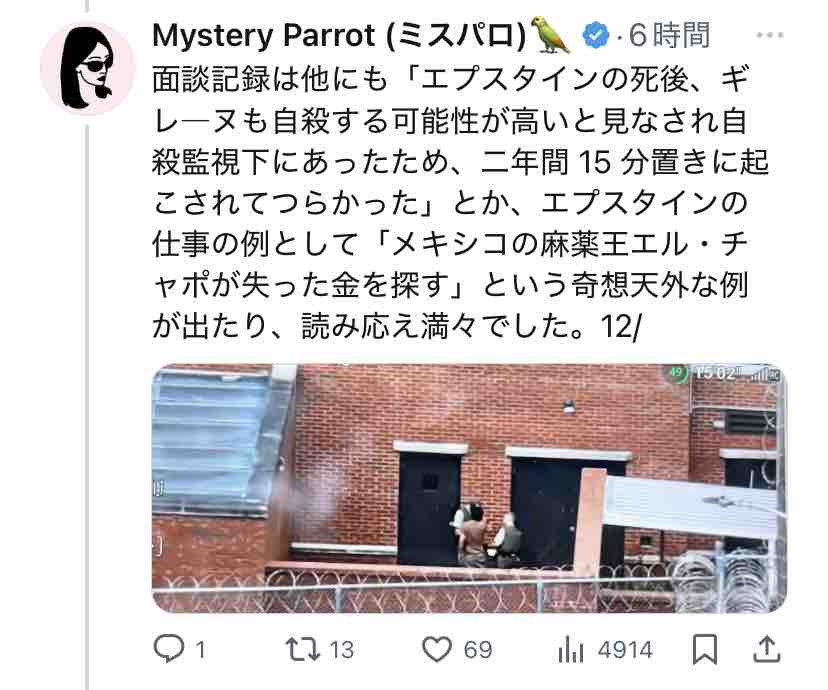Open the reply speech bubble icon
This screenshot has width=828, height=690.
pyautogui.click(x=168, y=649)
